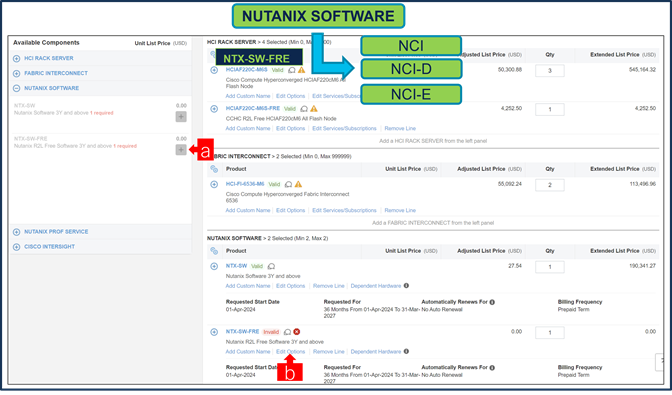Viewport: 672px width, 395px height.
Task: Click headset icon on HCI-FI-6536-M6 row
Action: (288, 184)
